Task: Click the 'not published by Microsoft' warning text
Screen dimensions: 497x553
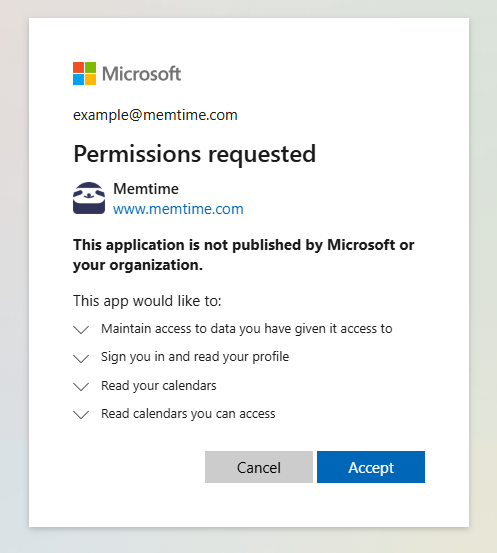Action: [x=243, y=255]
